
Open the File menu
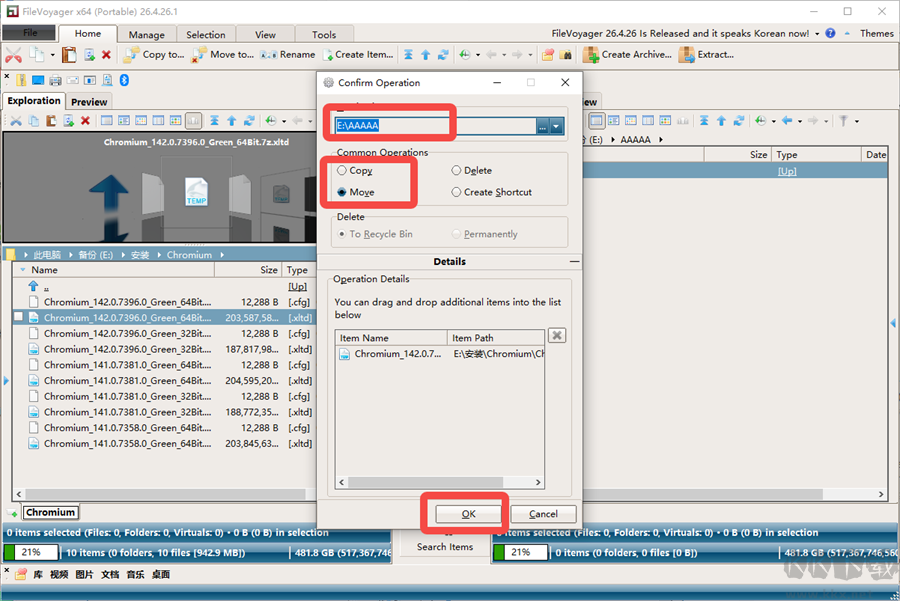[x=30, y=33]
